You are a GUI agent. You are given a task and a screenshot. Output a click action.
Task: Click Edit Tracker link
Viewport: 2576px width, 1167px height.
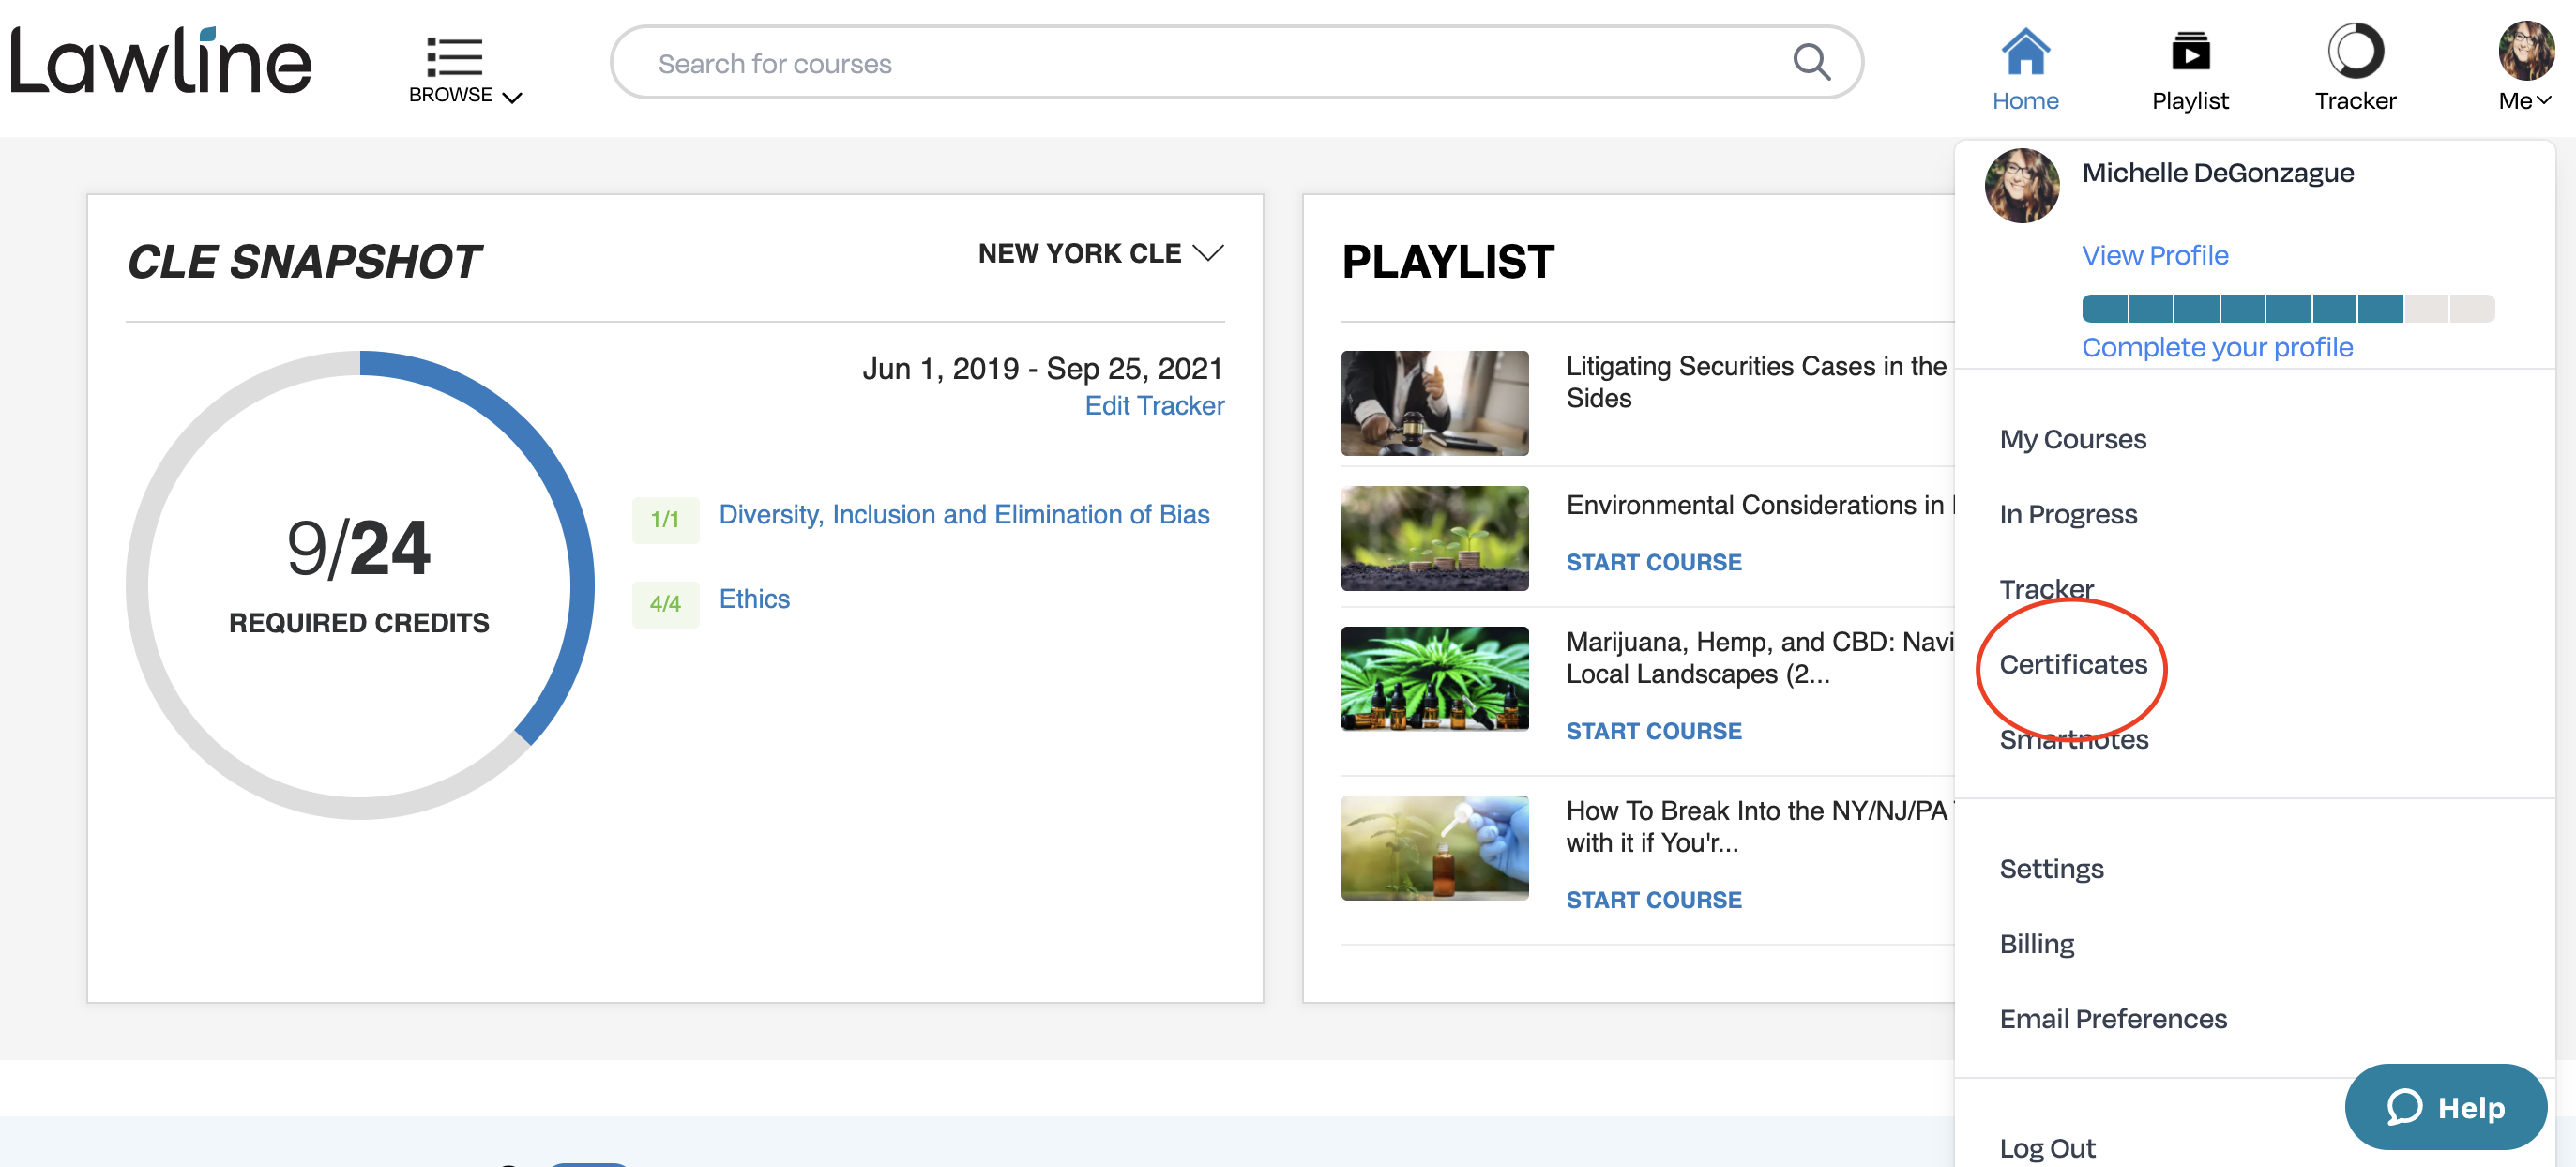point(1154,406)
